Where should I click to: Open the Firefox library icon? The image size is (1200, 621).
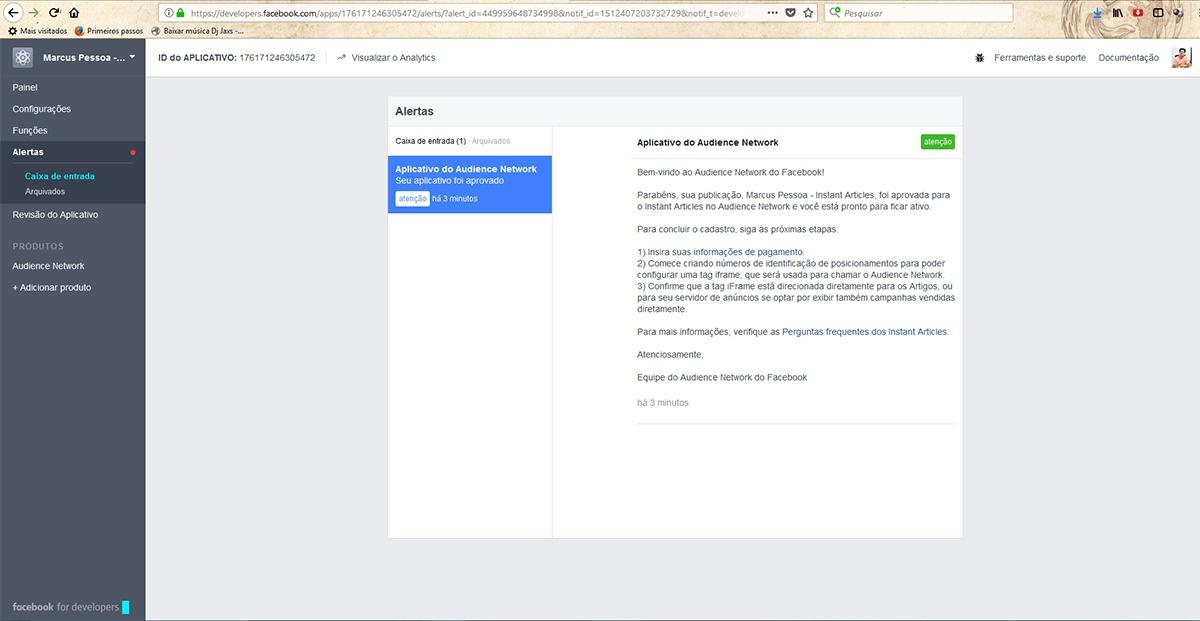[x=1117, y=13]
